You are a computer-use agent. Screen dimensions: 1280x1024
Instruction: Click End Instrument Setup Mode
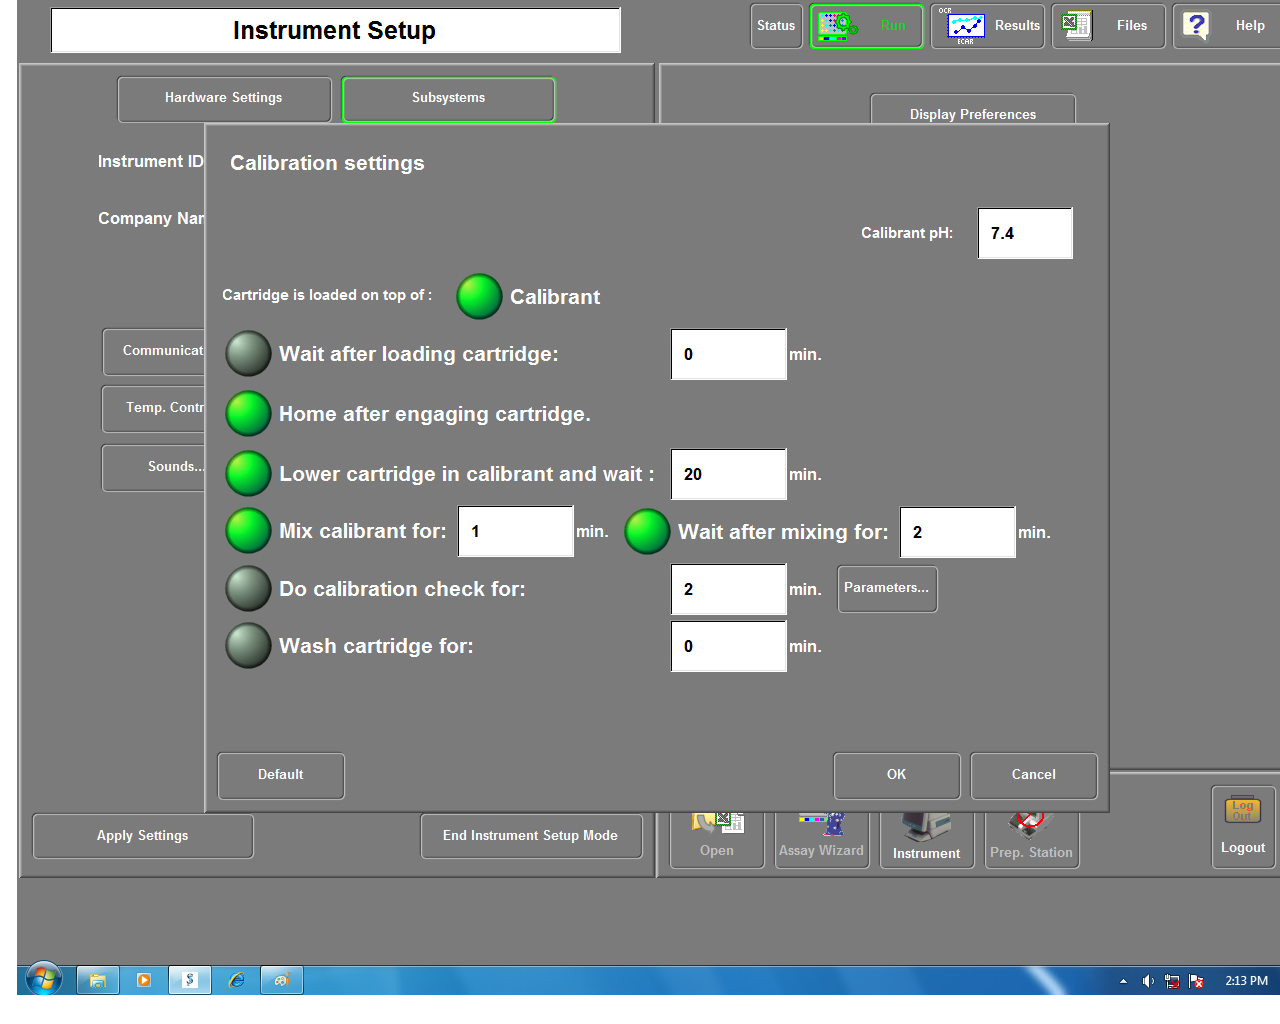531,836
